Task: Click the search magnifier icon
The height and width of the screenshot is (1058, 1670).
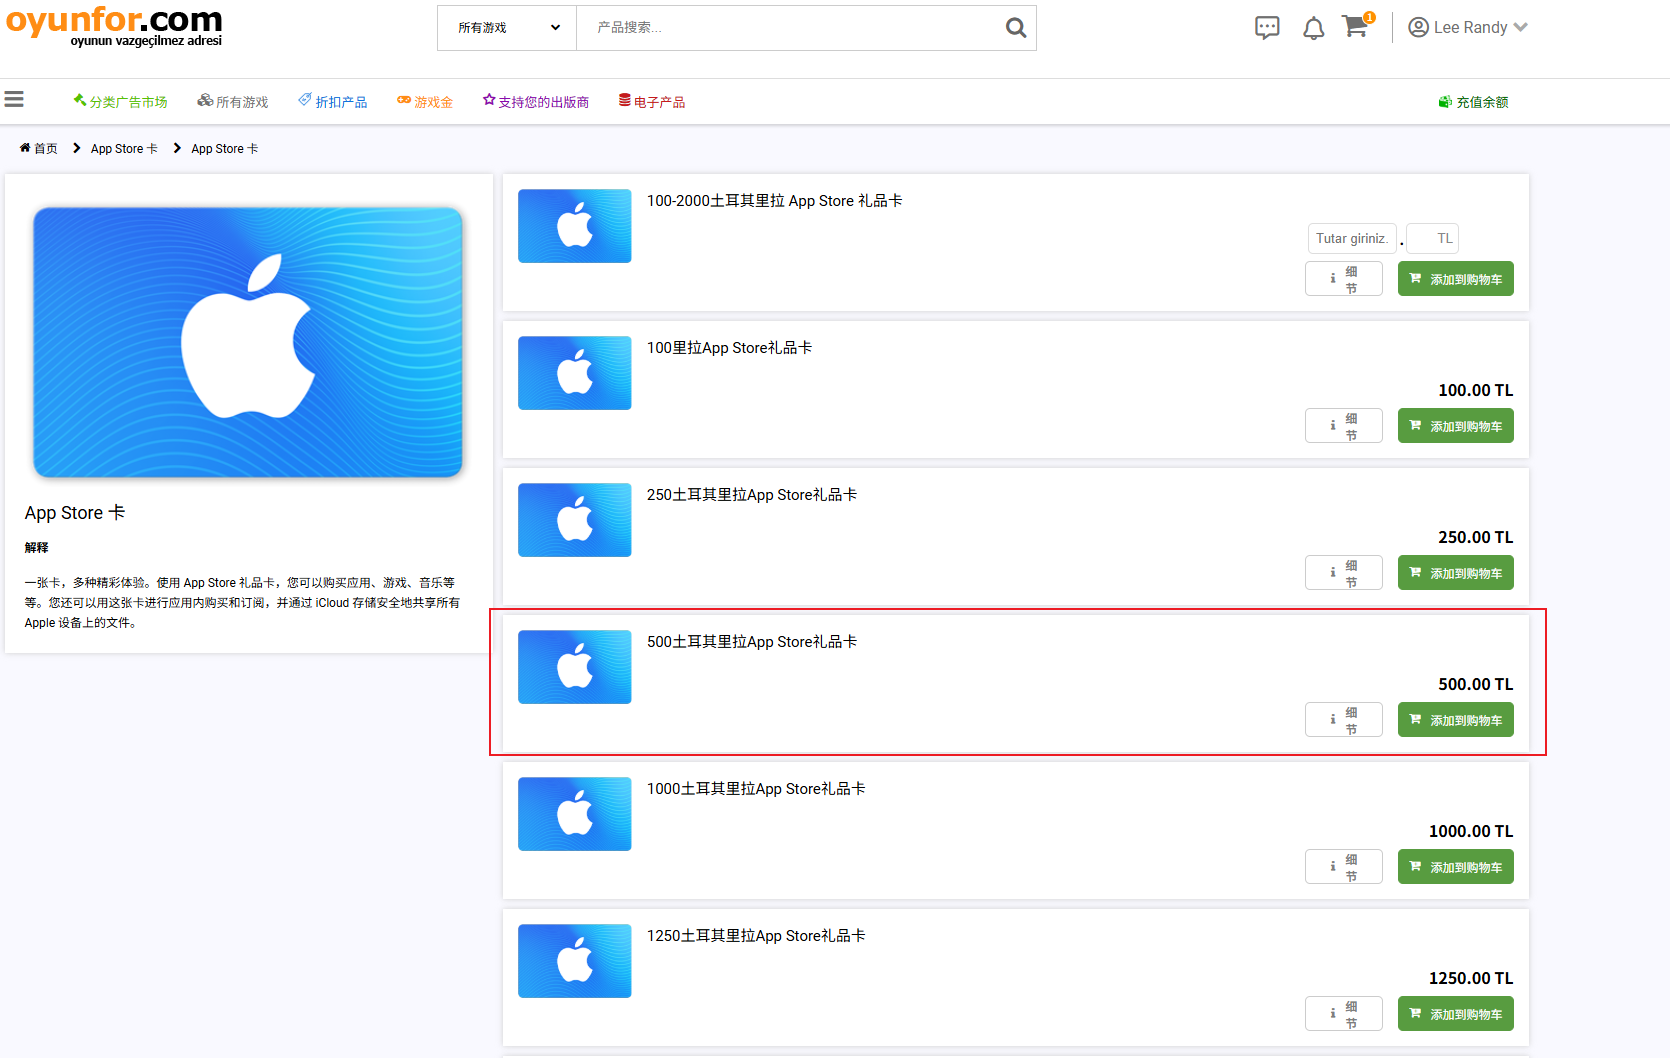Action: click(1016, 28)
